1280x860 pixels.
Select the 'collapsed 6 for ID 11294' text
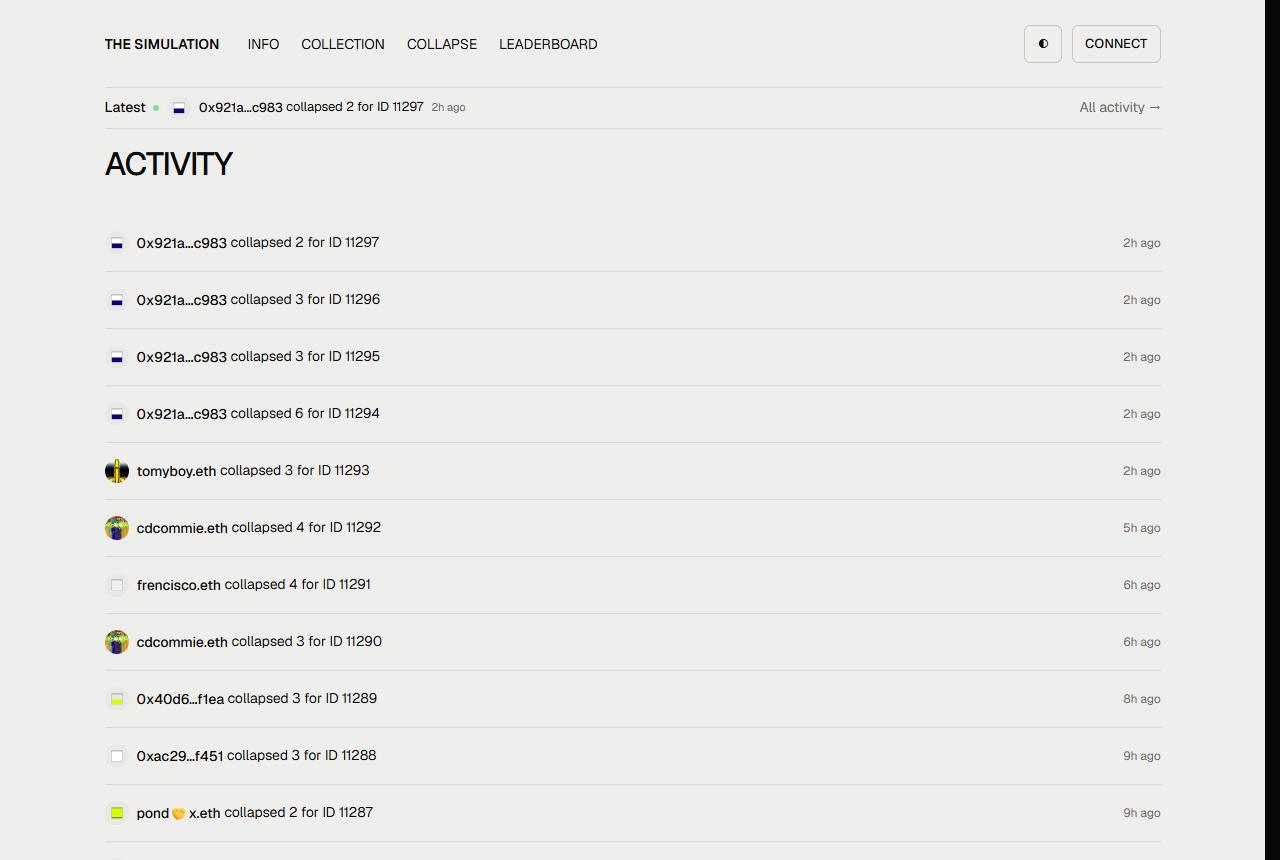[x=305, y=413]
